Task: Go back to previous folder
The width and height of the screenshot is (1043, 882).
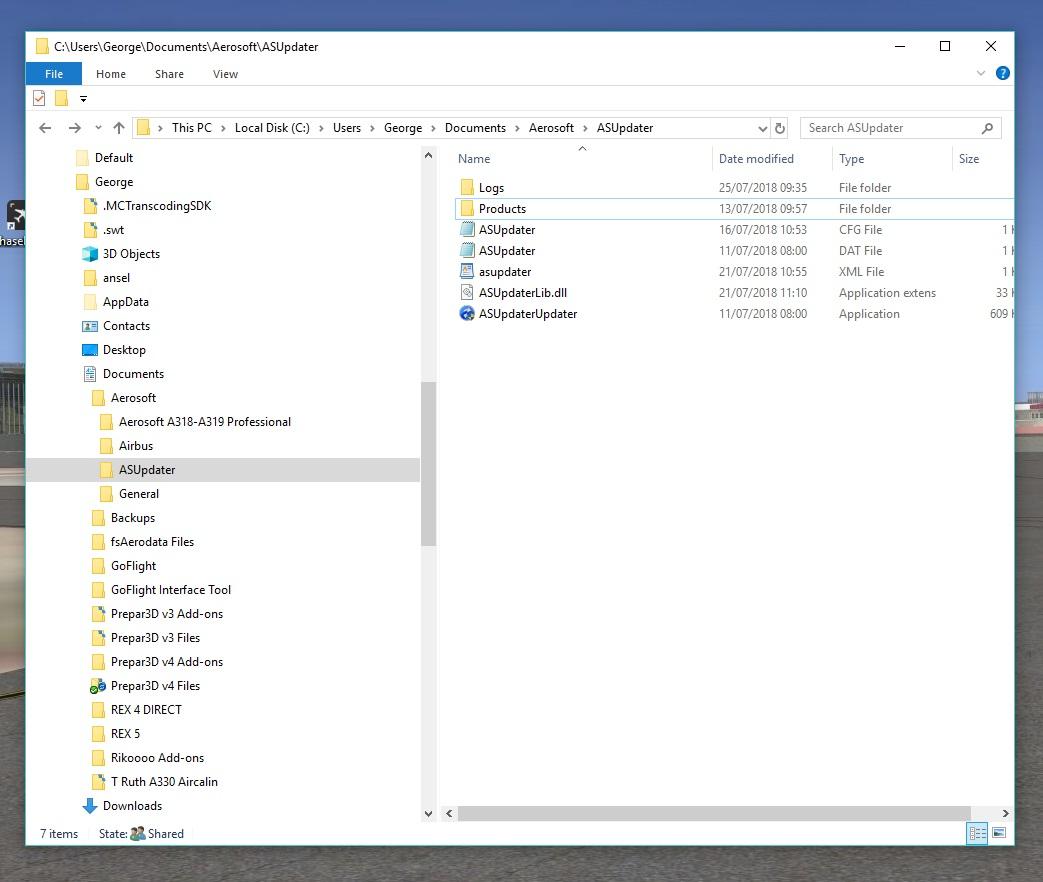Action: 45,128
